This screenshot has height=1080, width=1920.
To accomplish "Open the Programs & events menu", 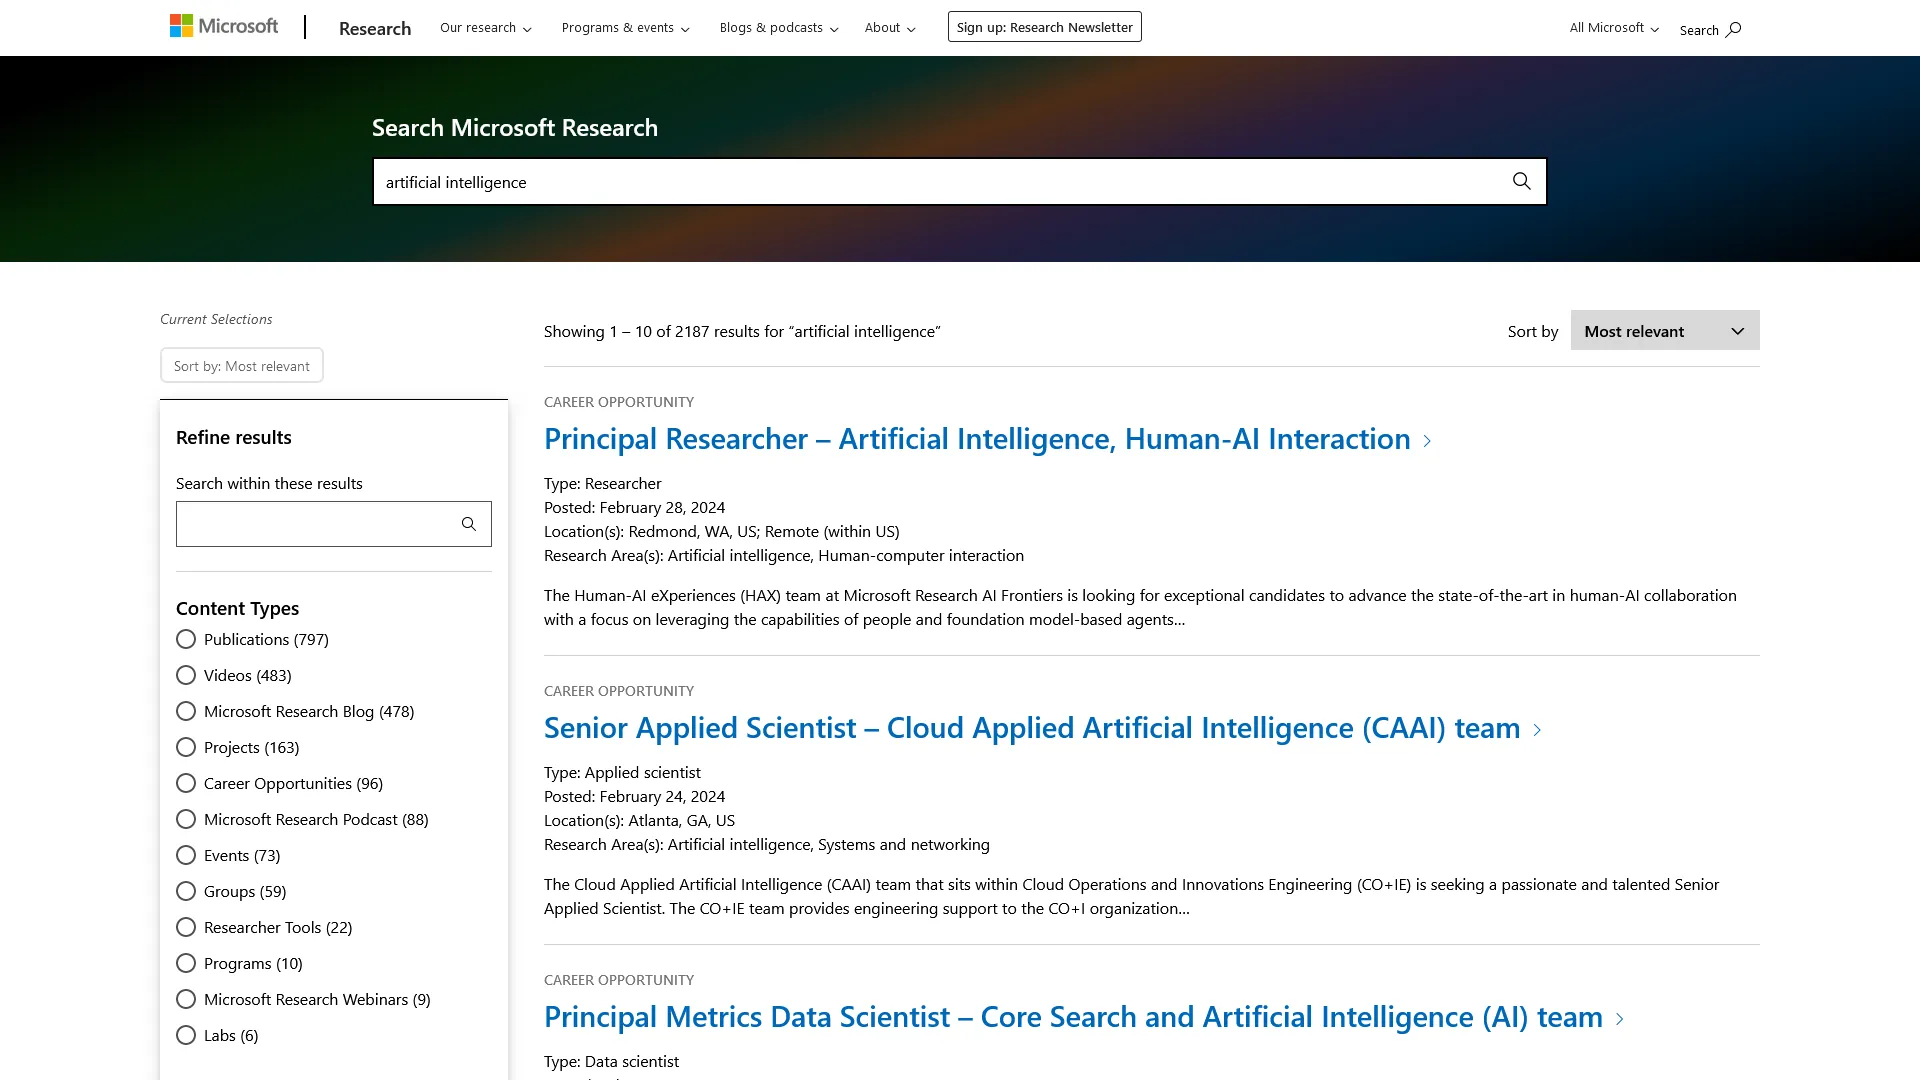I will (x=625, y=28).
